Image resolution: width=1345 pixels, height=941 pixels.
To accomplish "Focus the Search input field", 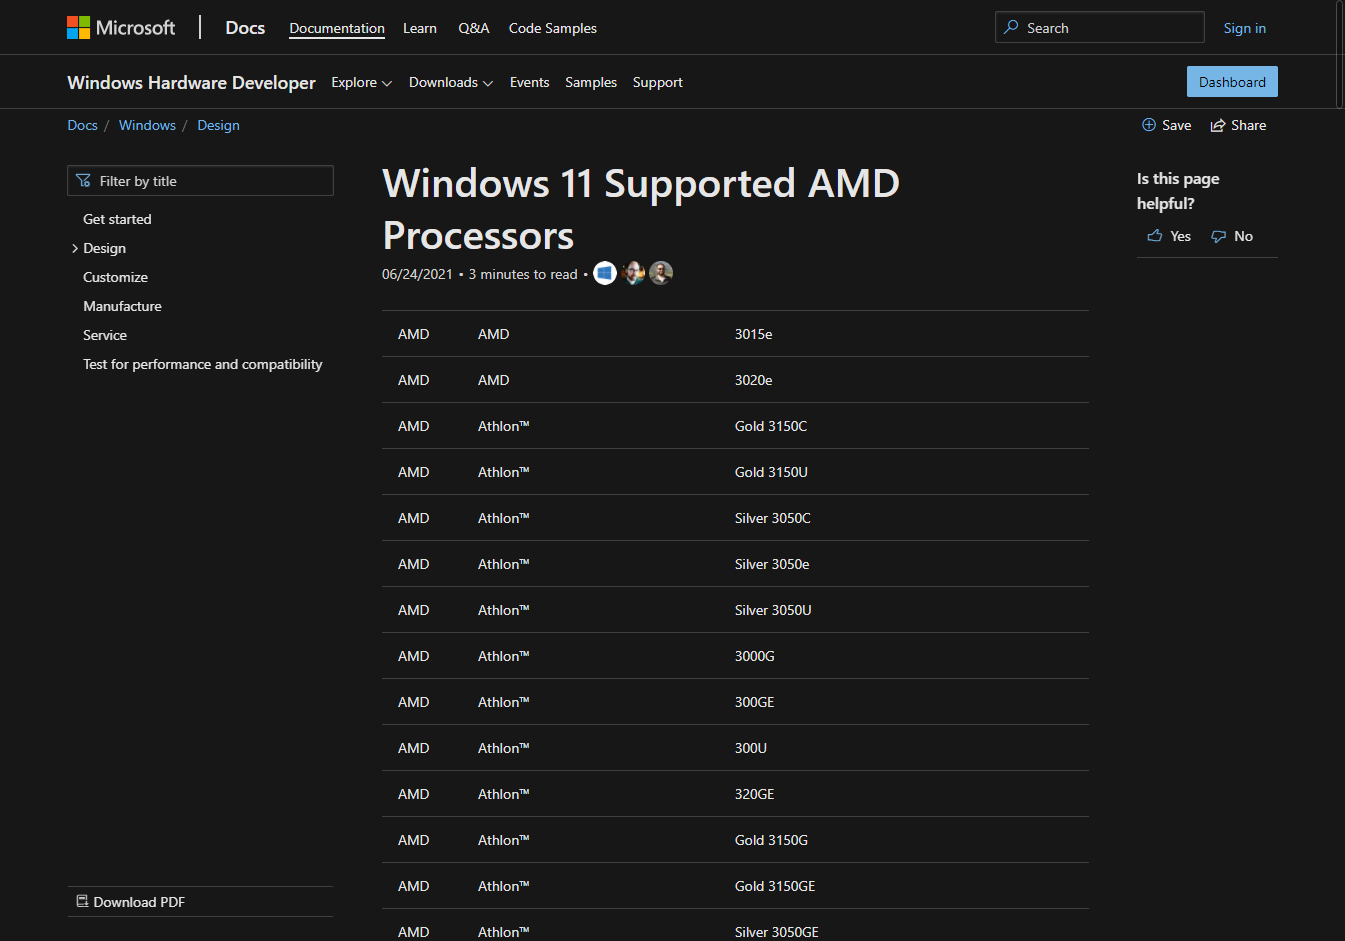I will (1100, 27).
